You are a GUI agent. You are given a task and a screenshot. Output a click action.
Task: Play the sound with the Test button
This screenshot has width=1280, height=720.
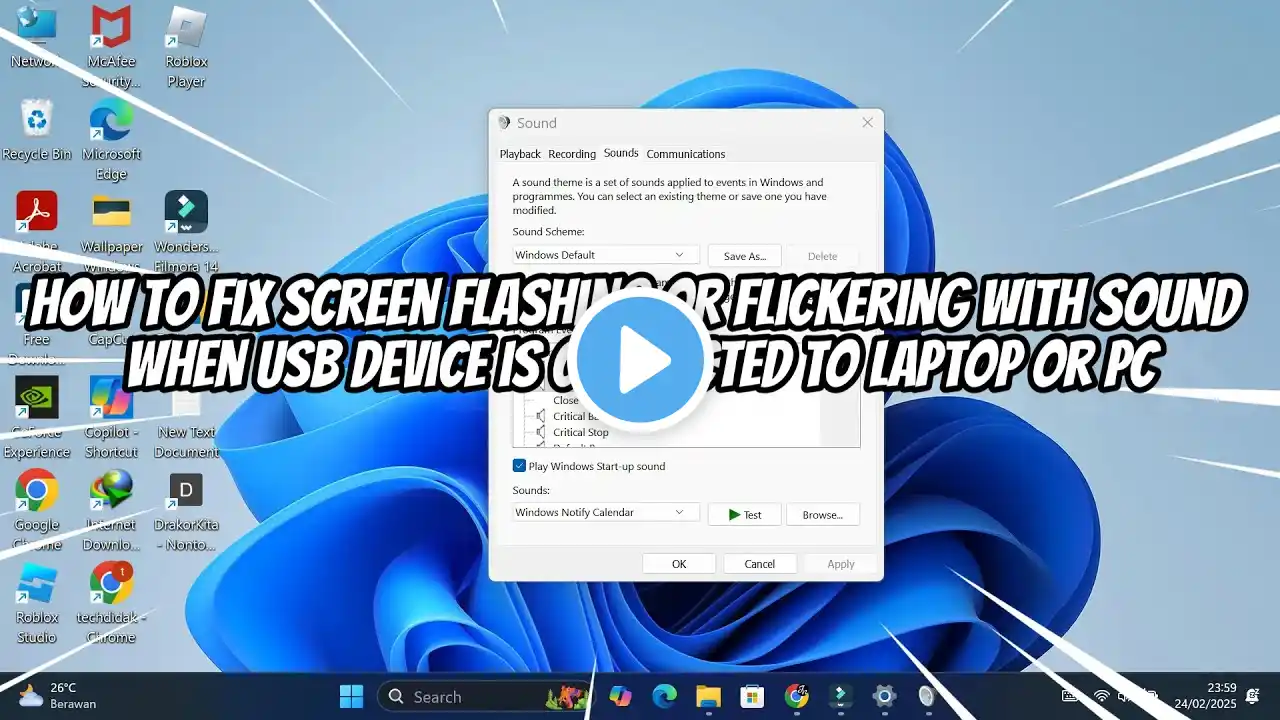point(745,515)
